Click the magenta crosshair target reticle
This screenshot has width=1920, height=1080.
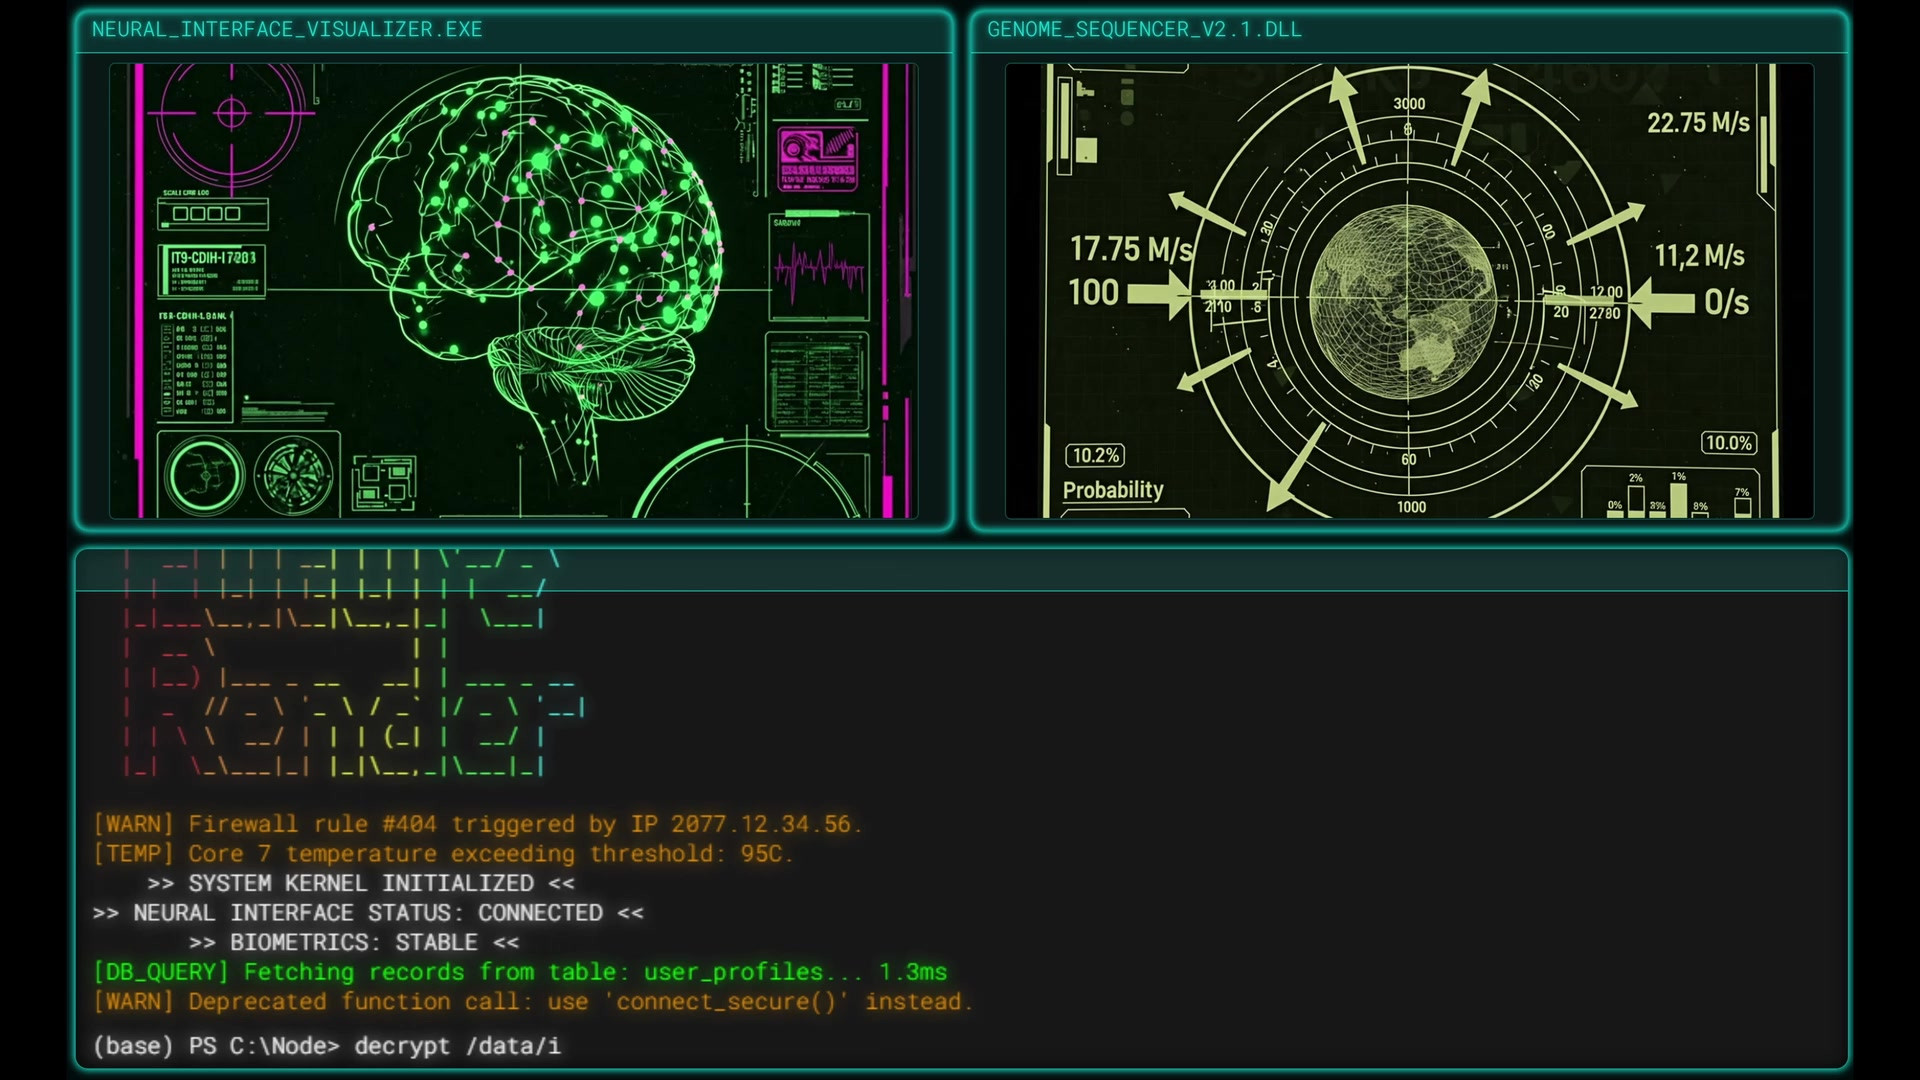[x=231, y=113]
